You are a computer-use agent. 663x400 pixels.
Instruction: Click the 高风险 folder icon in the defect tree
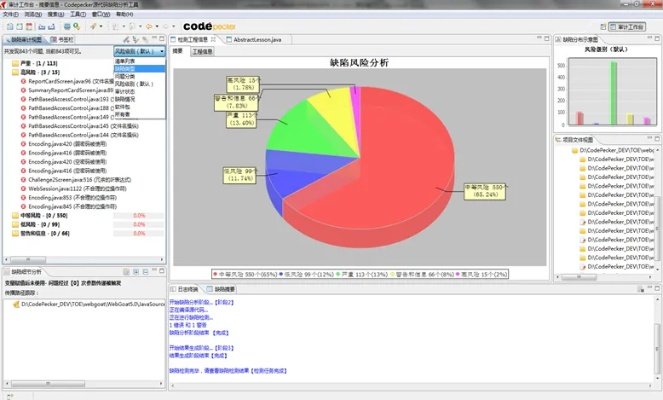click(14, 72)
